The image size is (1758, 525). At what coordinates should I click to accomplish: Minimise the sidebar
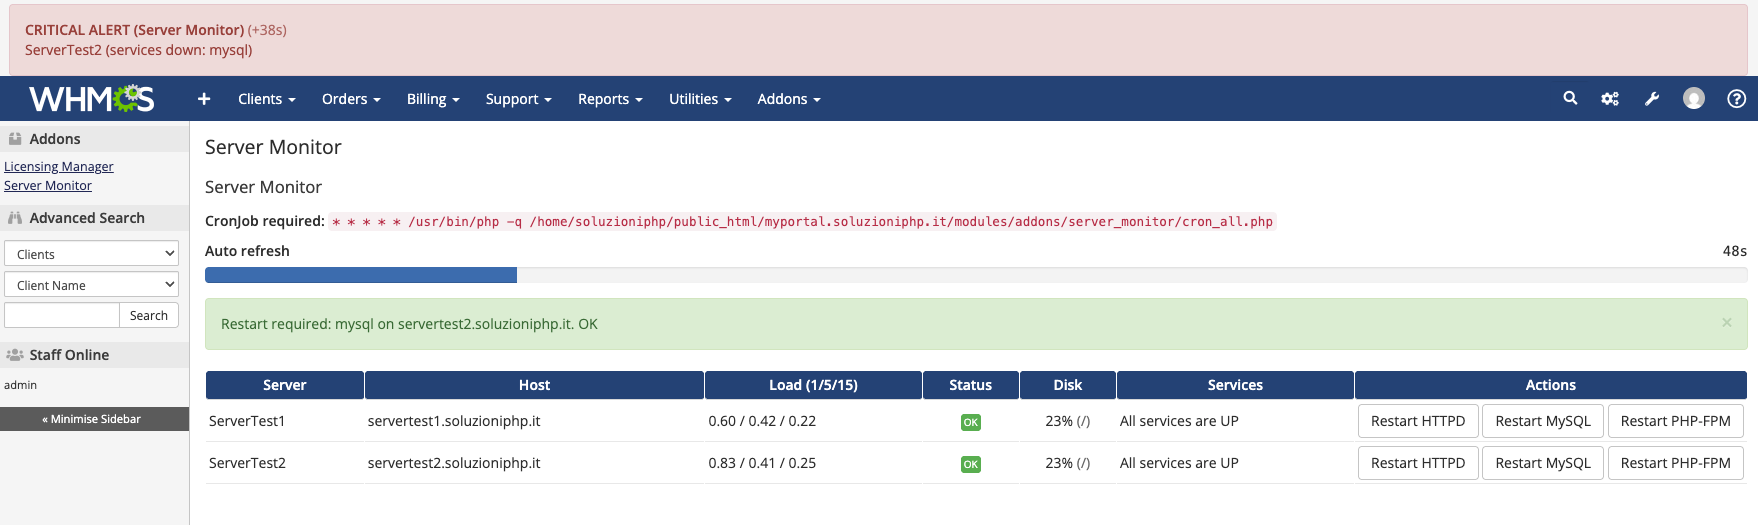click(94, 419)
